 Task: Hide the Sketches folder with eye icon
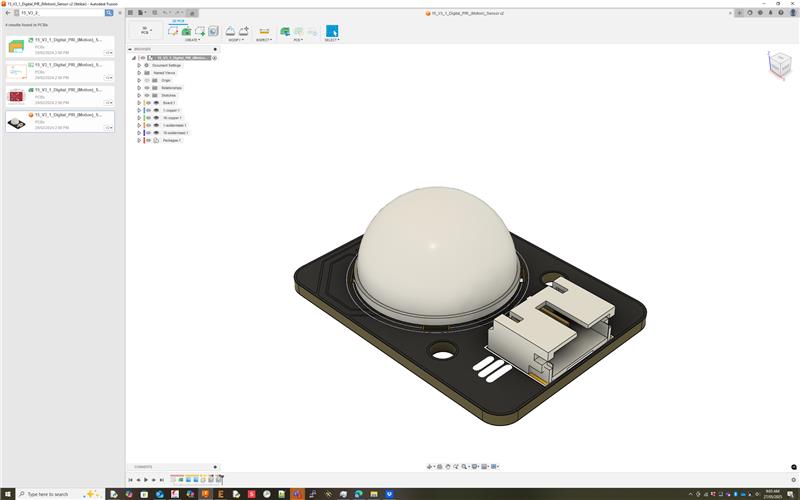147,95
